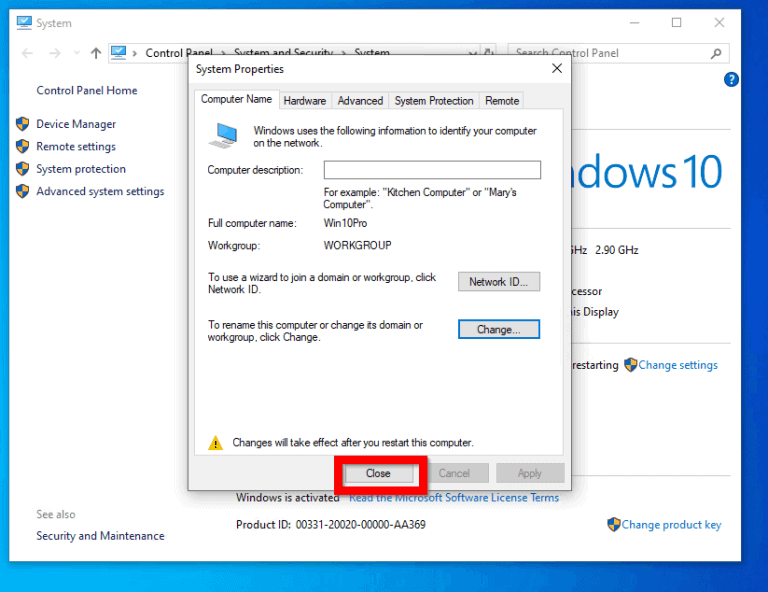The height and width of the screenshot is (592, 768).
Task: Click the System window title icon
Action: (24, 23)
